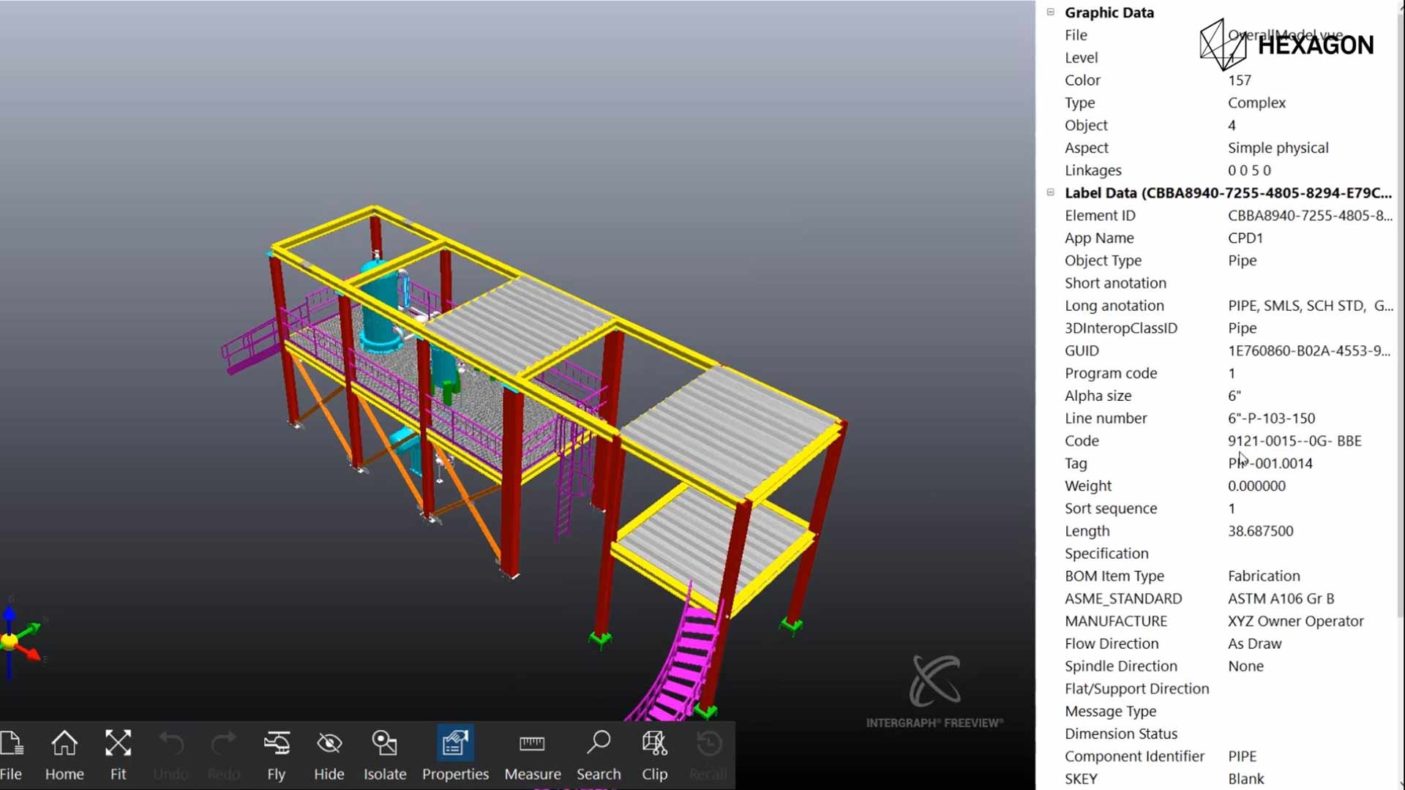Collapse the Label Data section
This screenshot has height=790, width=1405.
[1051, 193]
